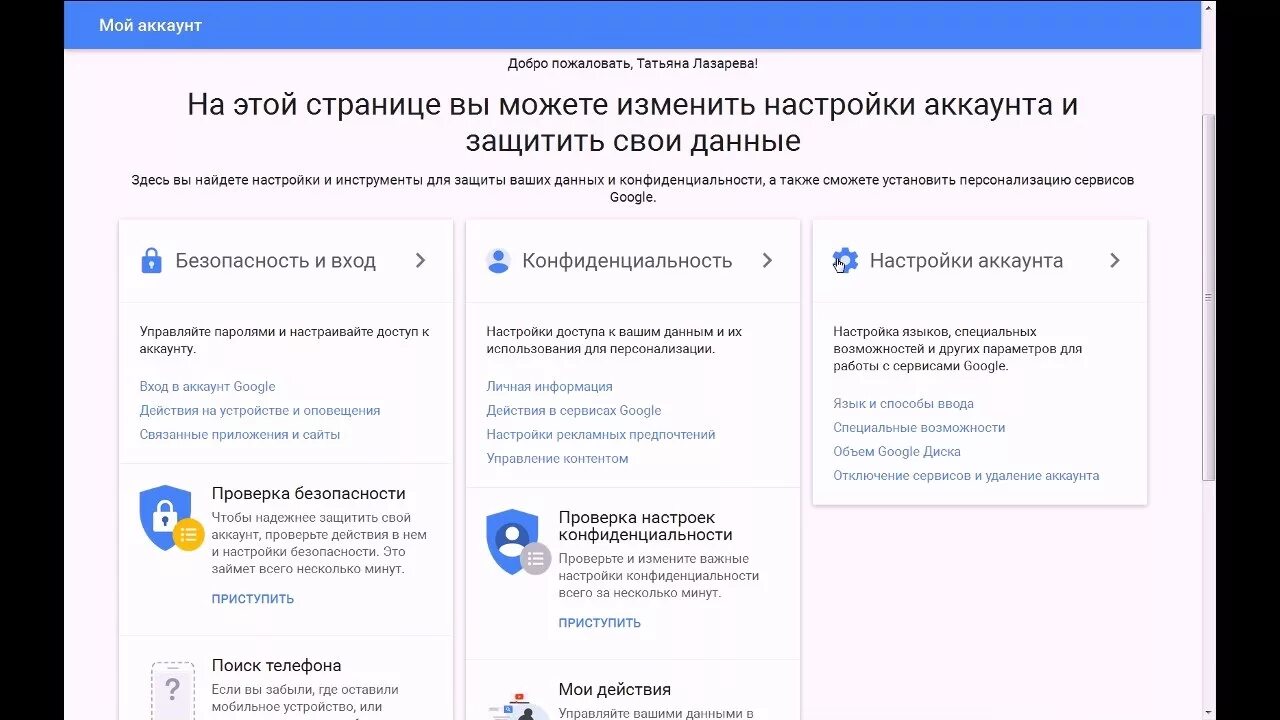Expand the Конфиденциальность chevron

(768, 260)
